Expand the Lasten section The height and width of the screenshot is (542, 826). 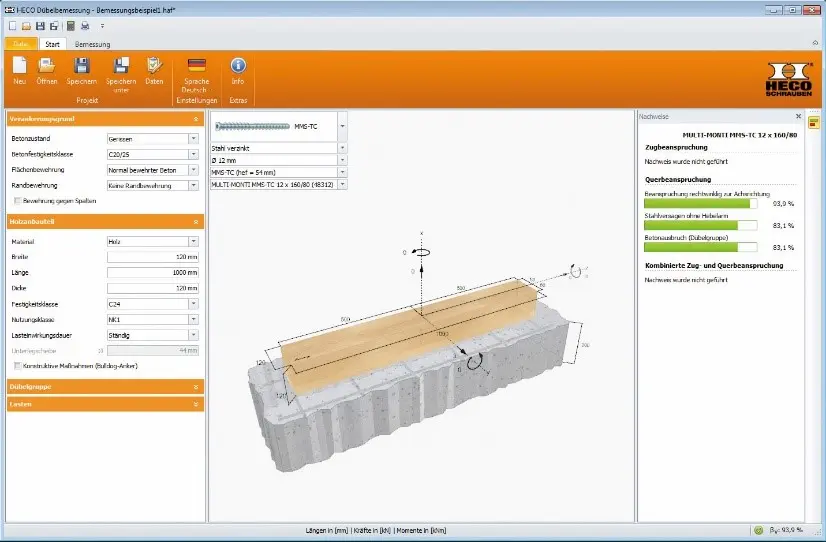196,405
